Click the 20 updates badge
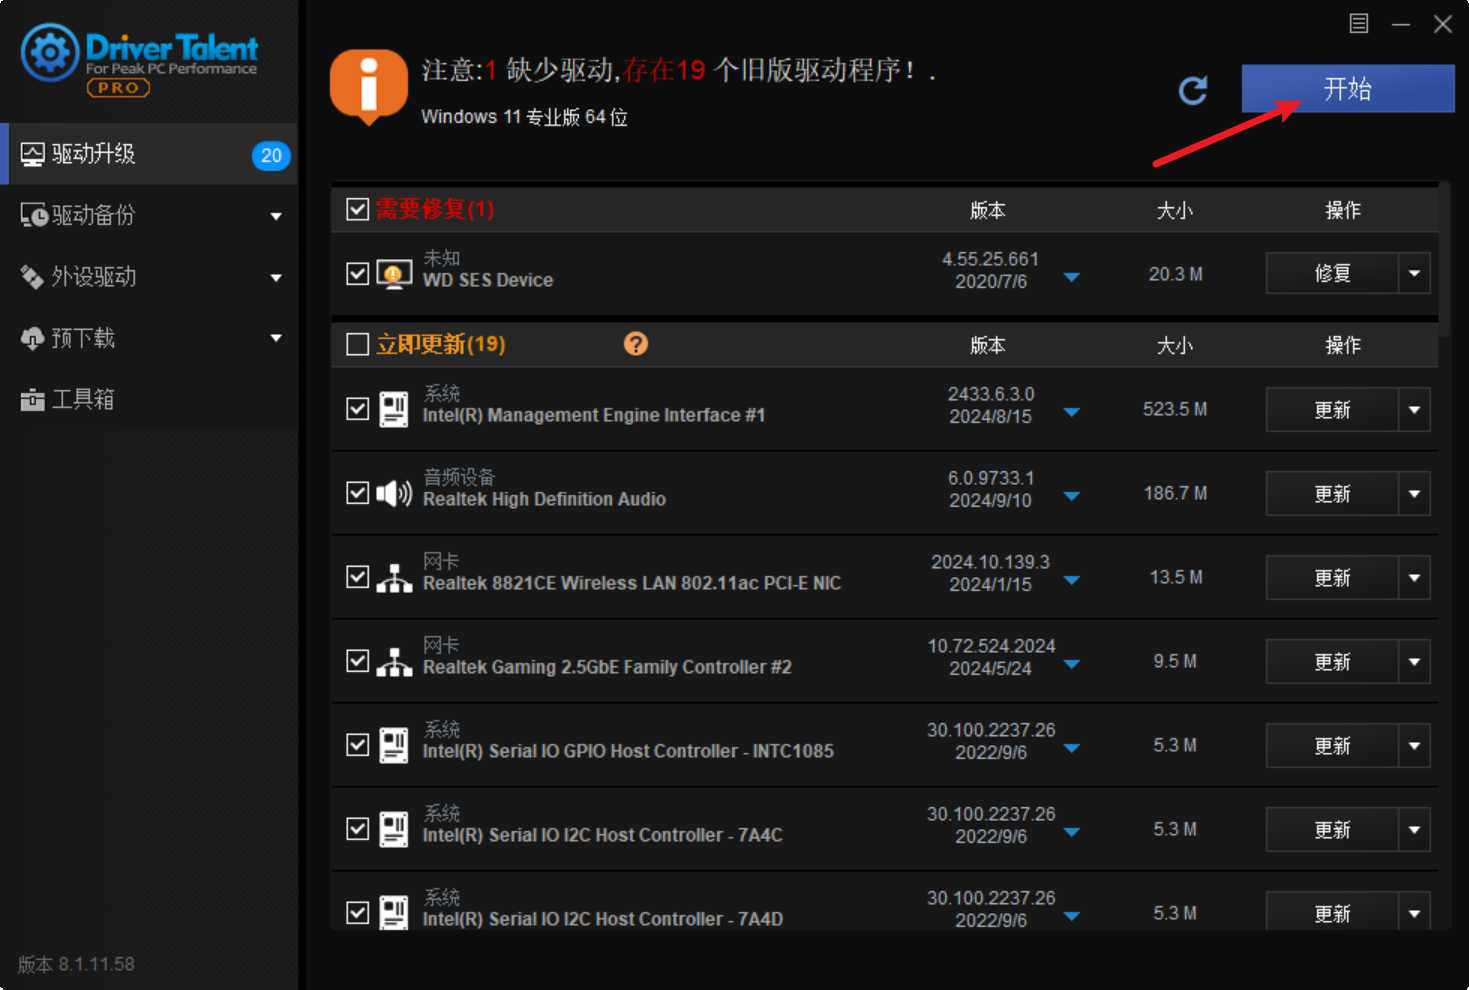 click(x=271, y=155)
